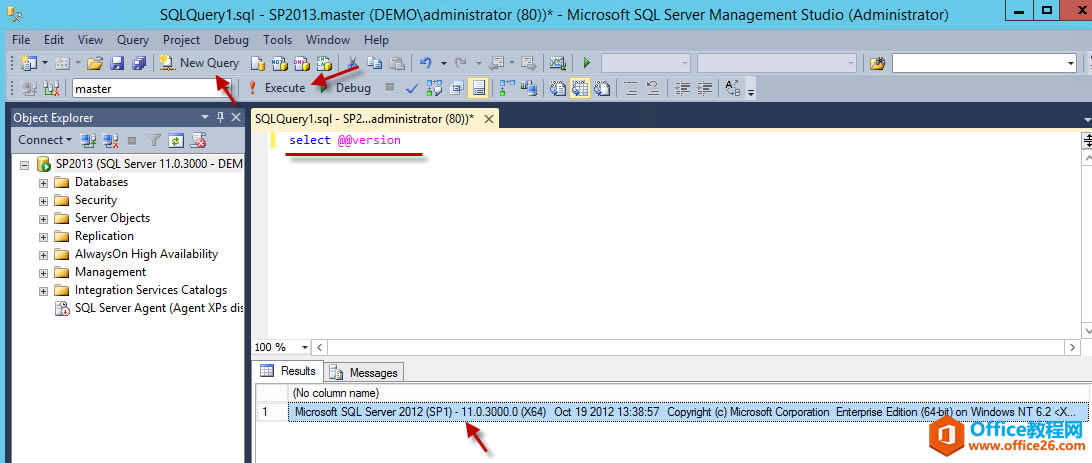Expand the Security folder node
Screen dimensions: 1092x463
point(43,201)
